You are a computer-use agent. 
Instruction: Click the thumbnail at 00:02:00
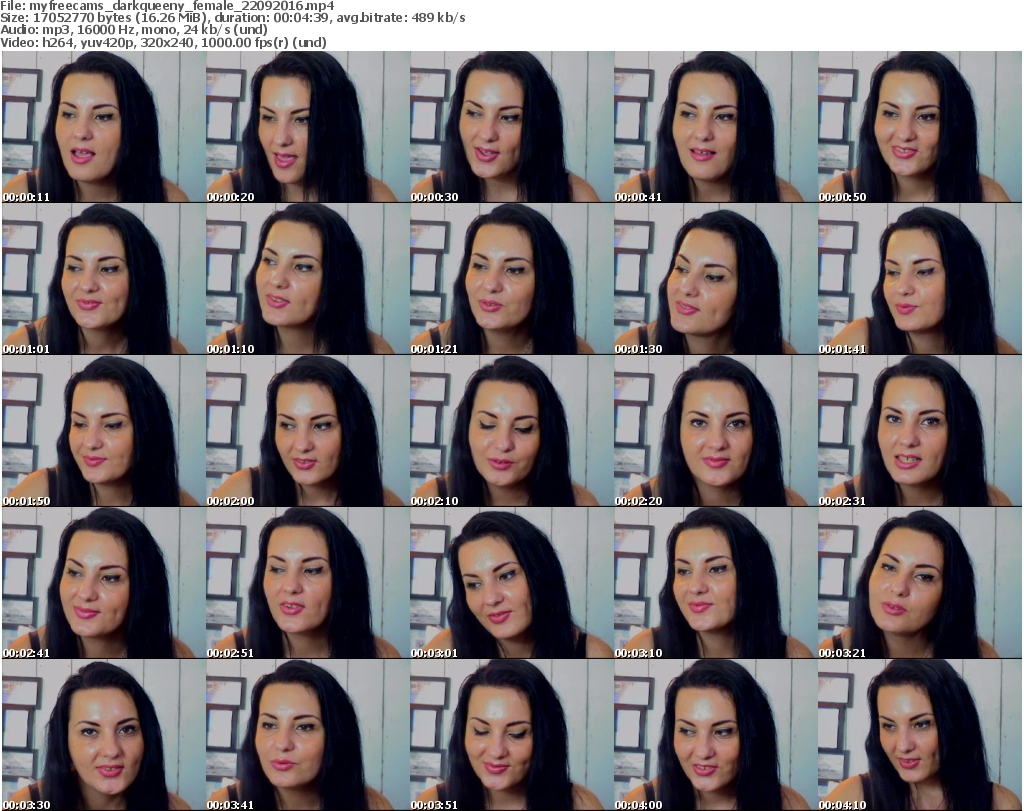[307, 431]
